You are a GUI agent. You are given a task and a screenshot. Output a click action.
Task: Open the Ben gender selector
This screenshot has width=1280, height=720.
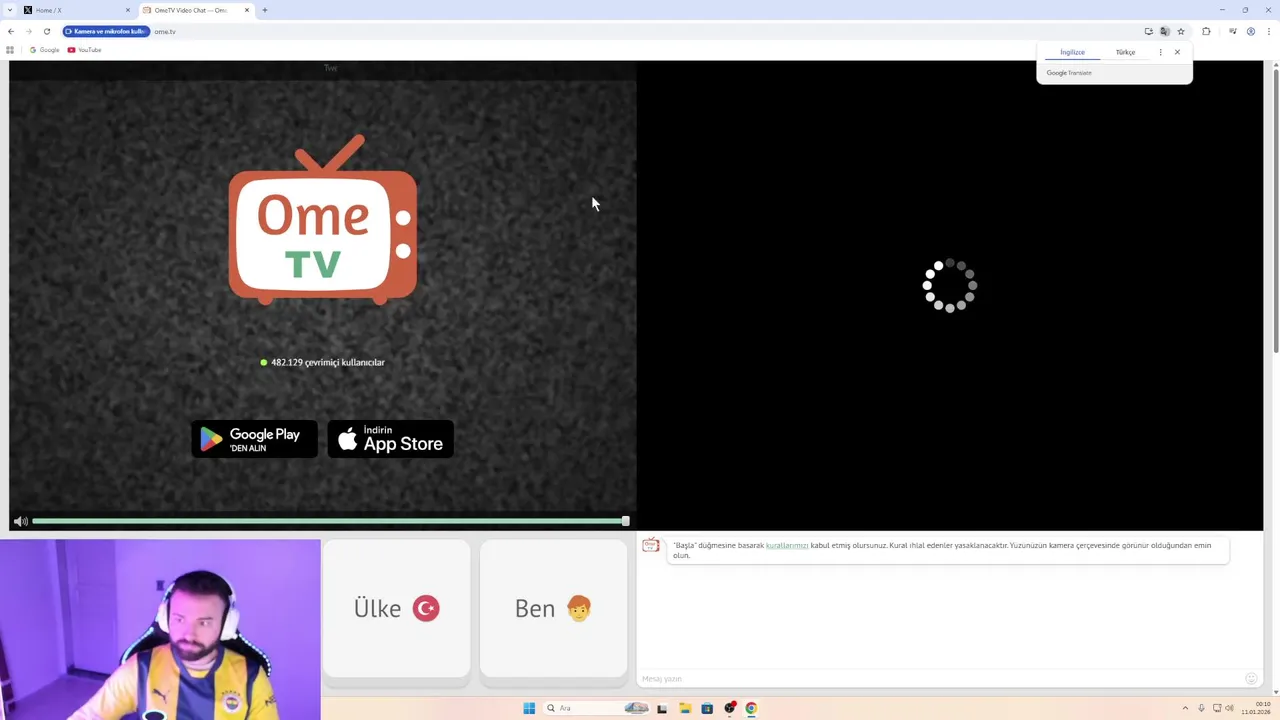click(x=553, y=608)
